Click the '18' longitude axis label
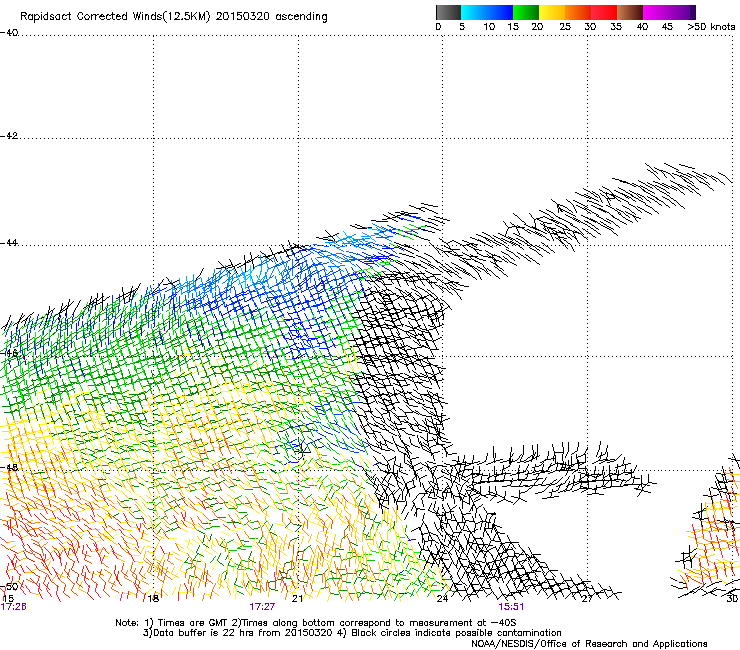The image size is (740, 650). click(153, 599)
